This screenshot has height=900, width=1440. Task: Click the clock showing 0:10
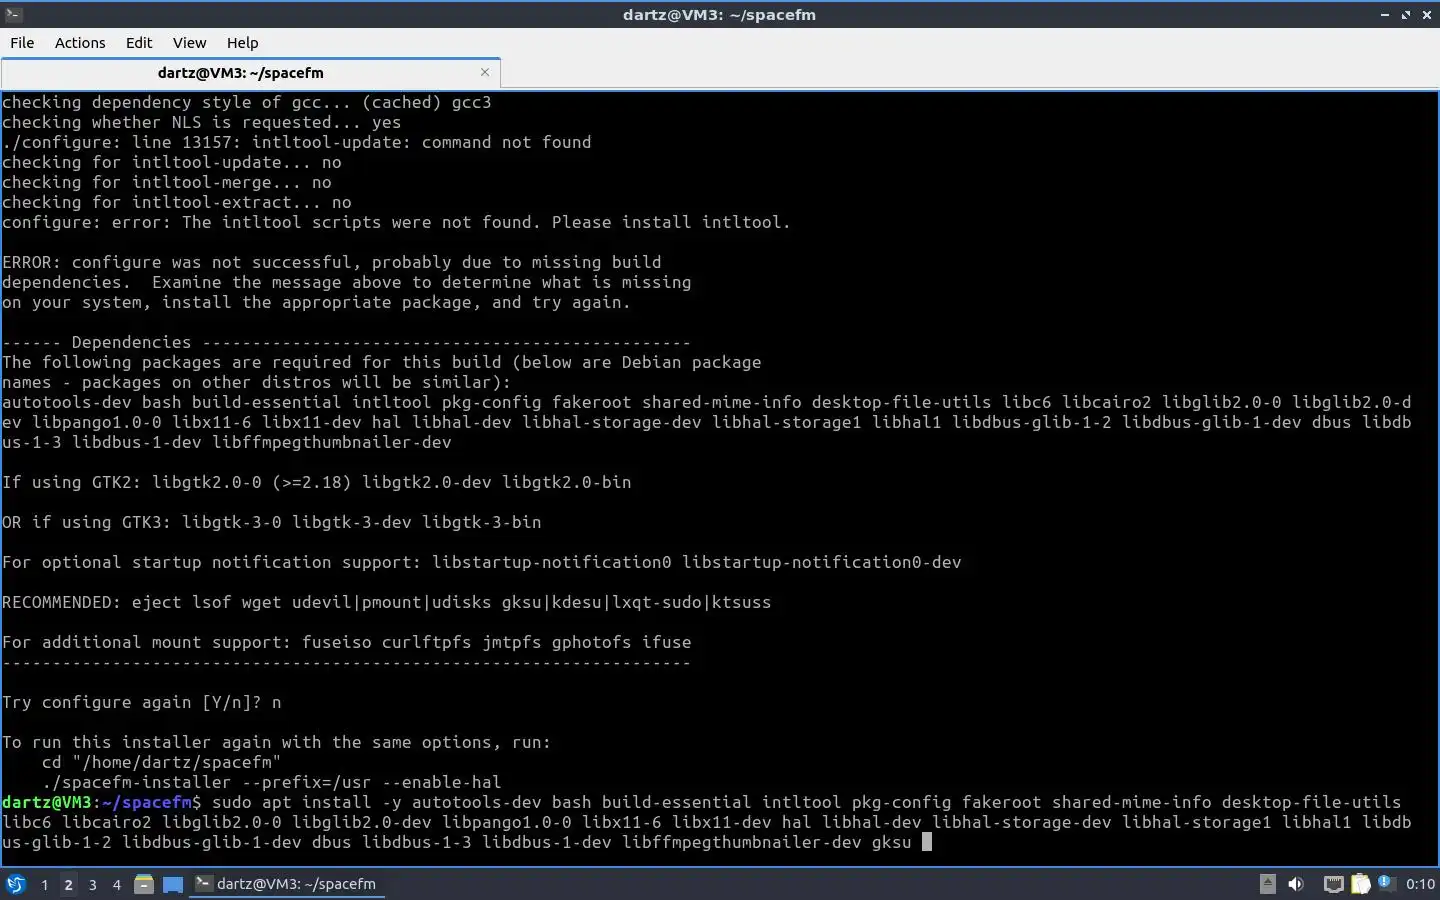point(1420,884)
